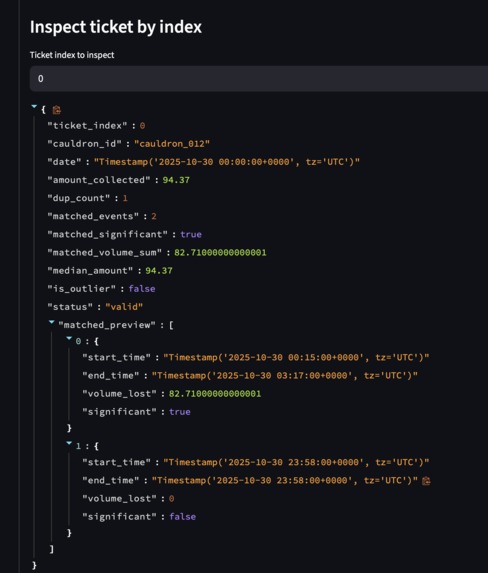Select the matched_volume_sum value
This screenshot has width=488, height=573.
coord(220,253)
